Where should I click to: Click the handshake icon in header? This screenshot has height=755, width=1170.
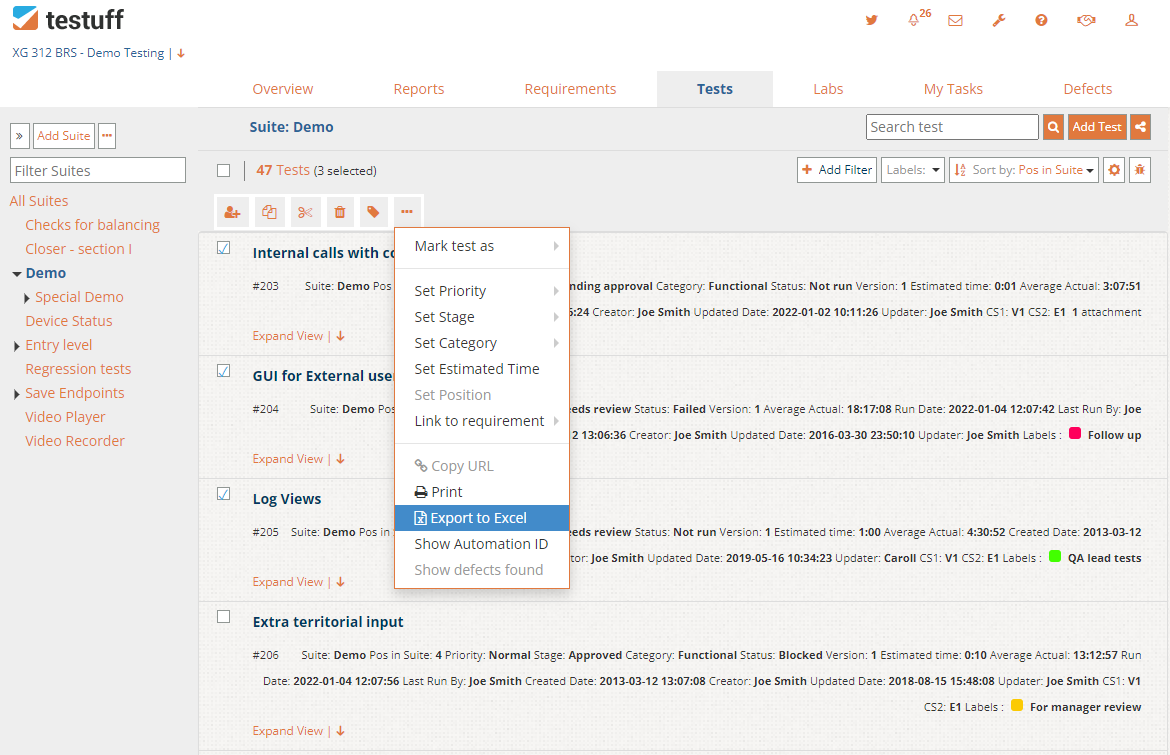pos(1086,20)
